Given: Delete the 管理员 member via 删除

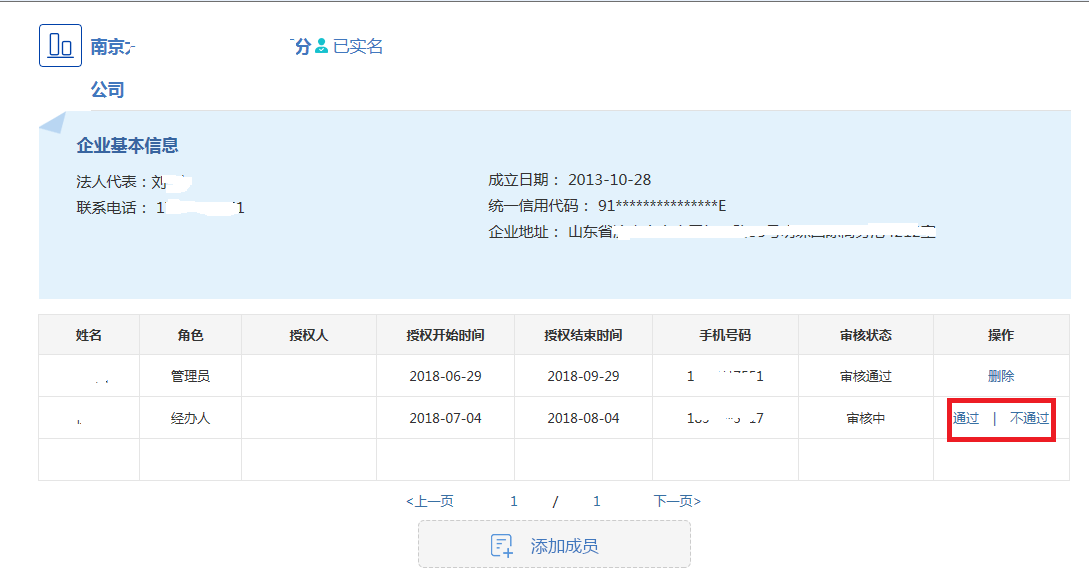Looking at the screenshot, I should pyautogui.click(x=1000, y=377).
